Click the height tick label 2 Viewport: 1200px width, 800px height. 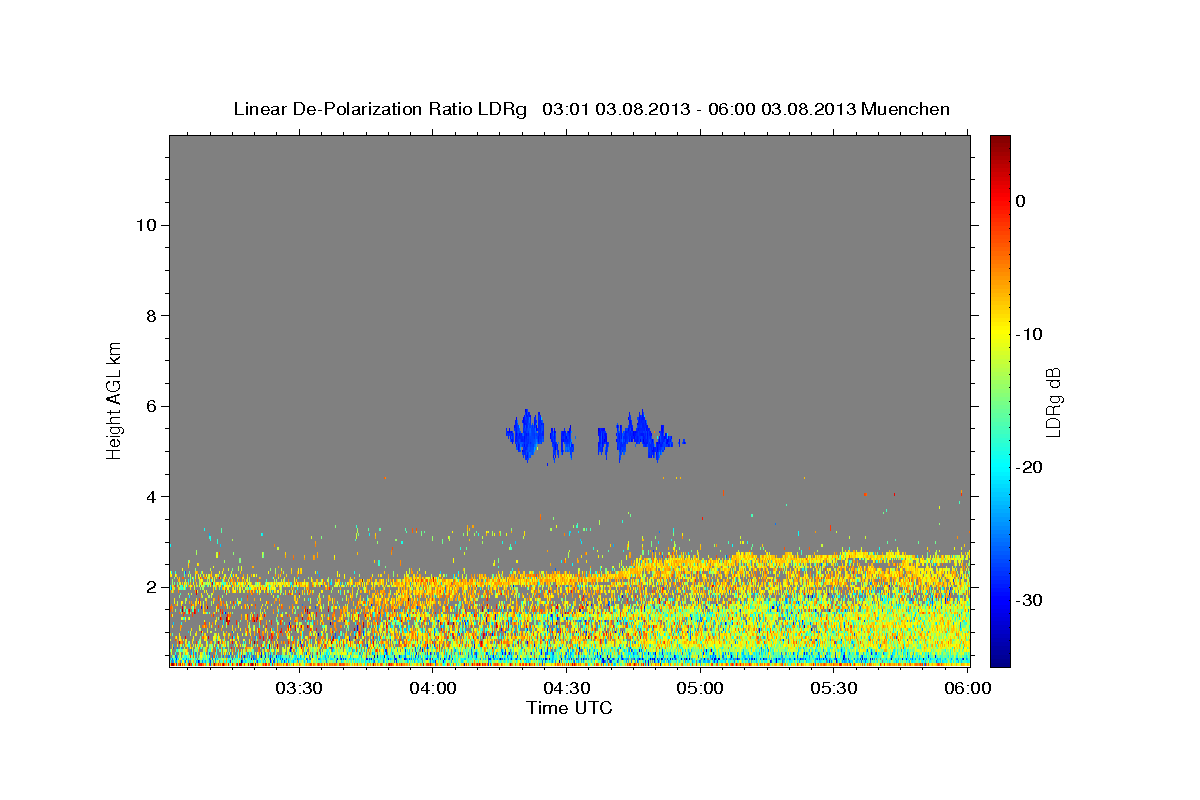point(150,587)
